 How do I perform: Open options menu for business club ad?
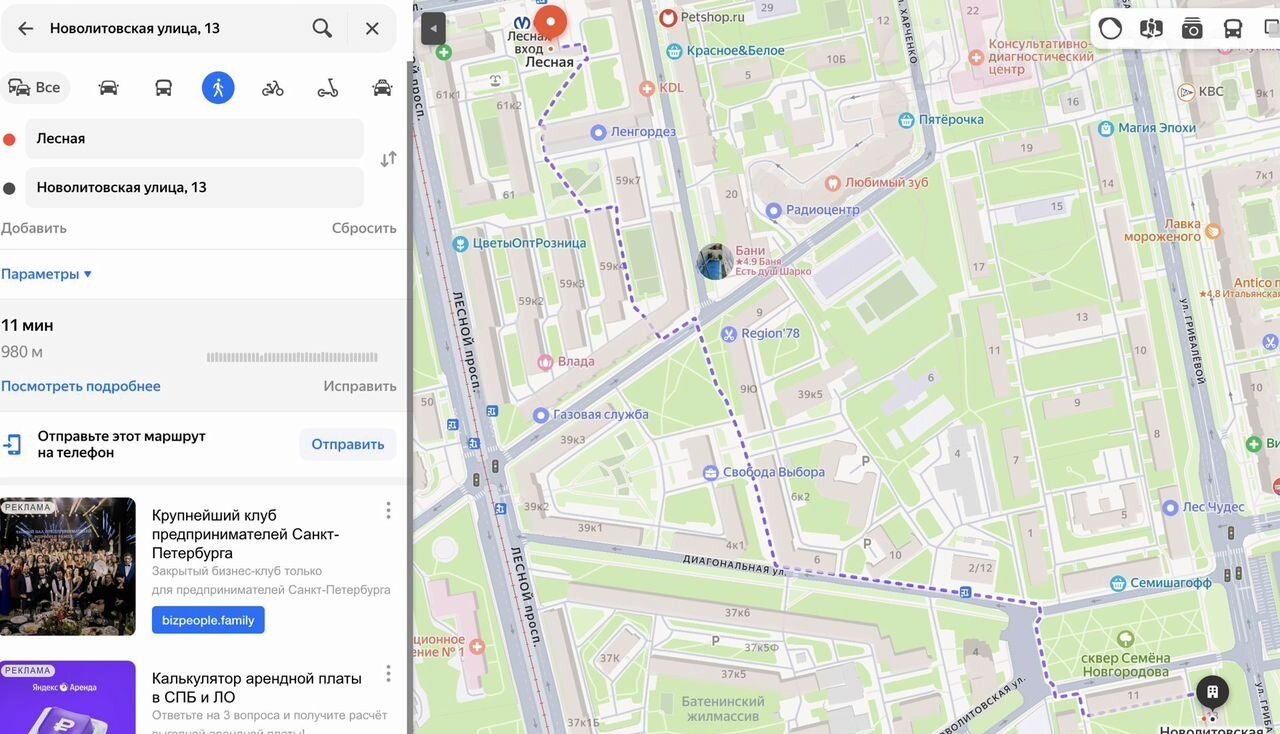(x=388, y=511)
